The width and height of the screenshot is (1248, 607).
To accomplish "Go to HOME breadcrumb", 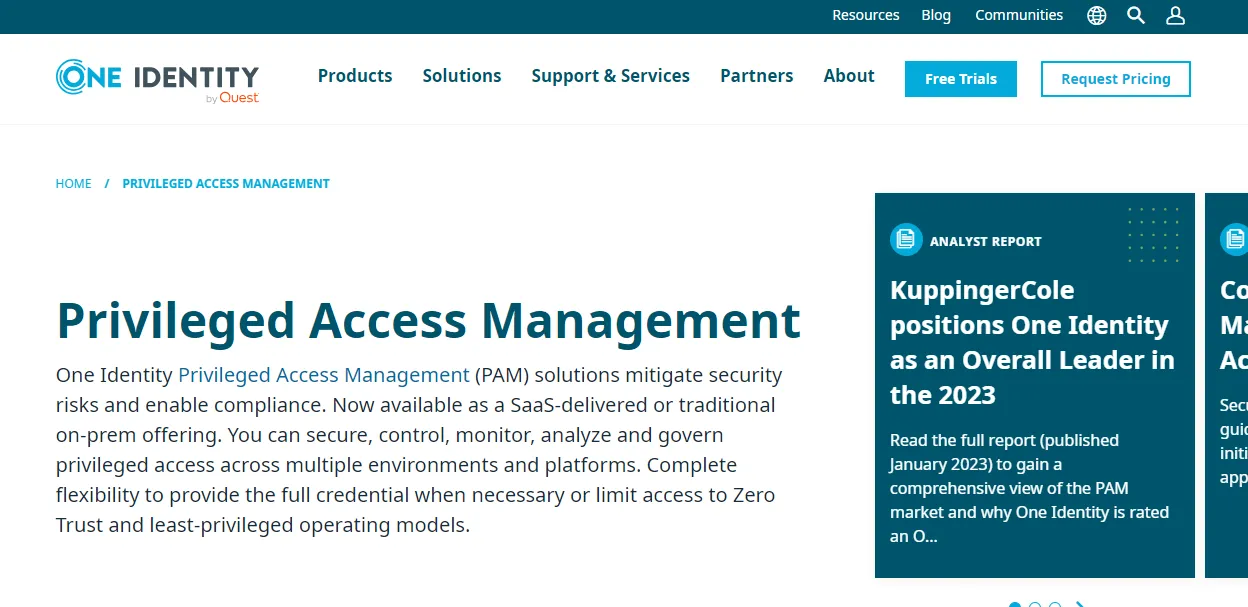I will coord(73,184).
